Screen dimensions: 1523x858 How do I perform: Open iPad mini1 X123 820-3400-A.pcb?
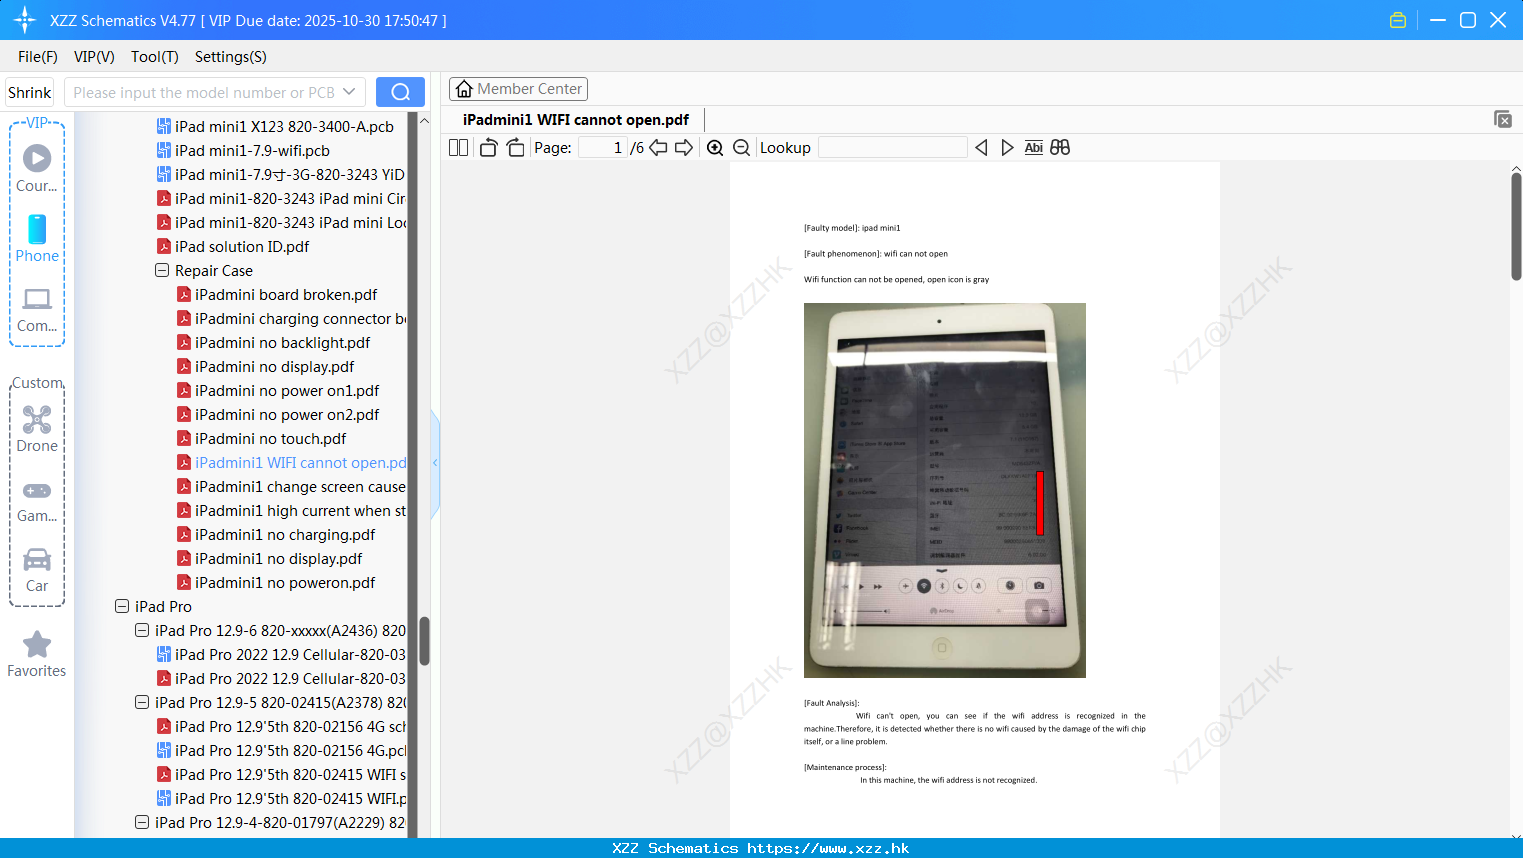[x=284, y=127]
